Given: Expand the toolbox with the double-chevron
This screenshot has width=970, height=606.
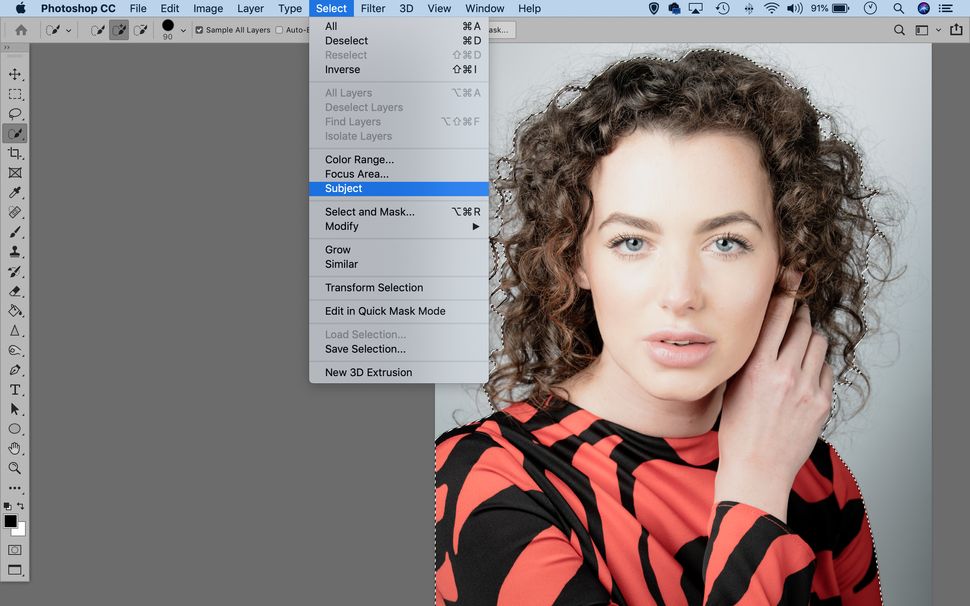Looking at the screenshot, I should 7,47.
